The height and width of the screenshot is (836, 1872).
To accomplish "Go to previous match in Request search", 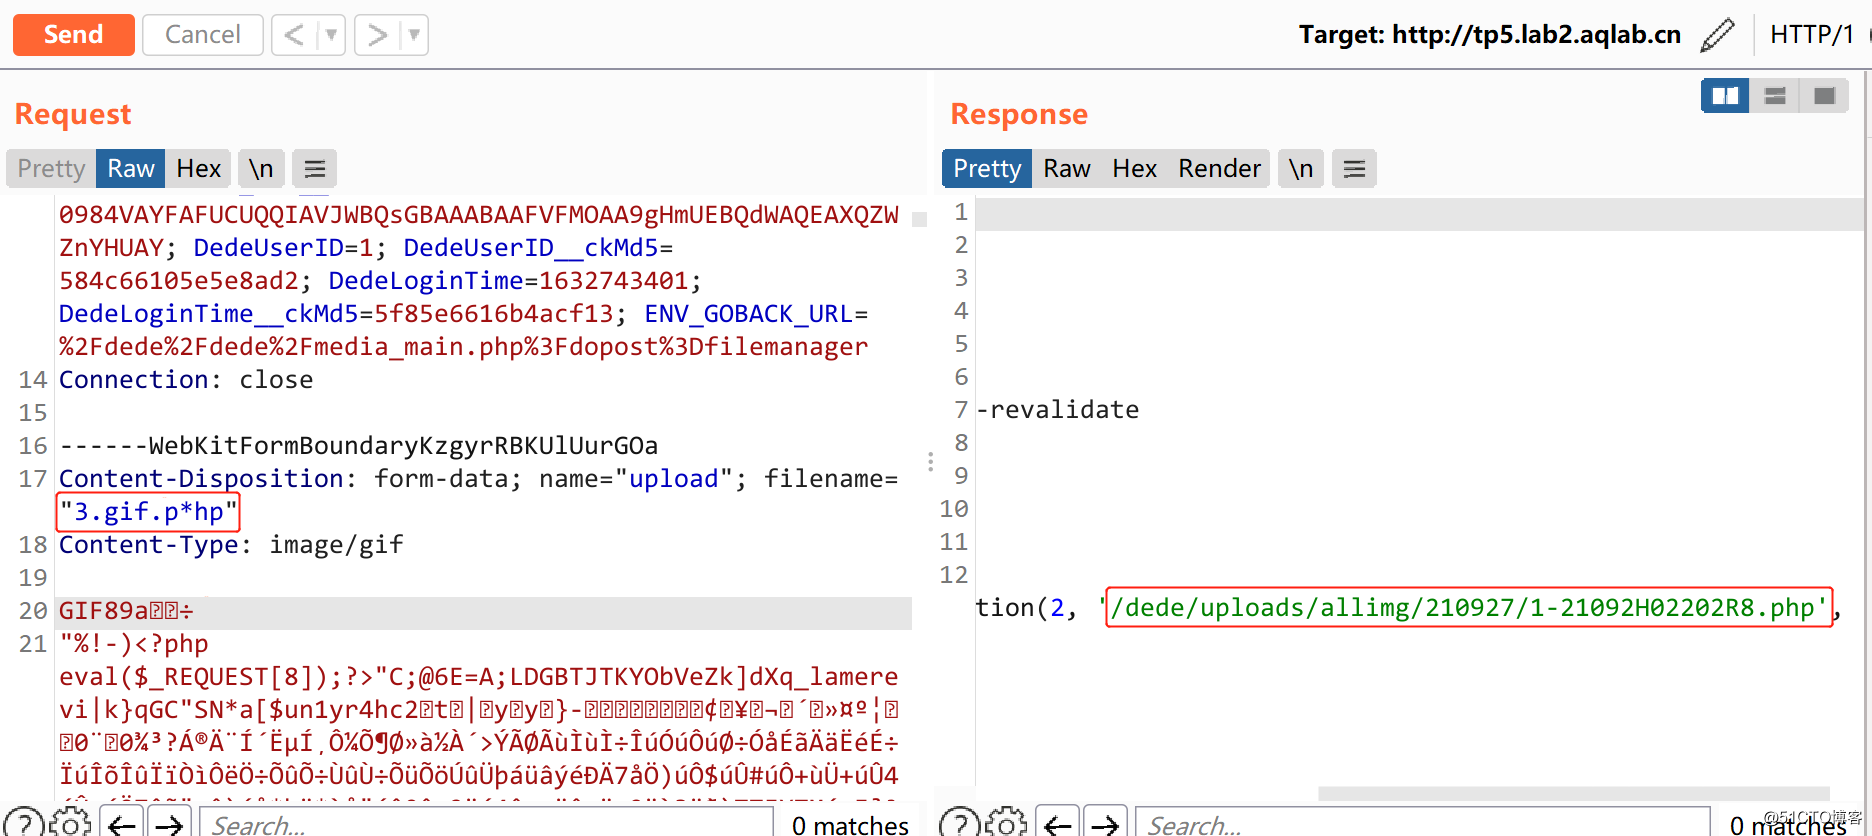I will point(122,825).
